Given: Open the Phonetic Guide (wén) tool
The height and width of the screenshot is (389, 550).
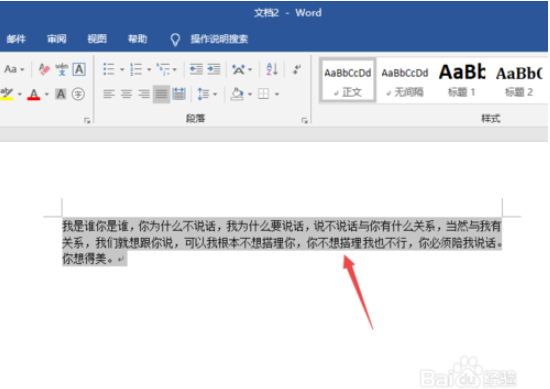Looking at the screenshot, I should point(62,69).
